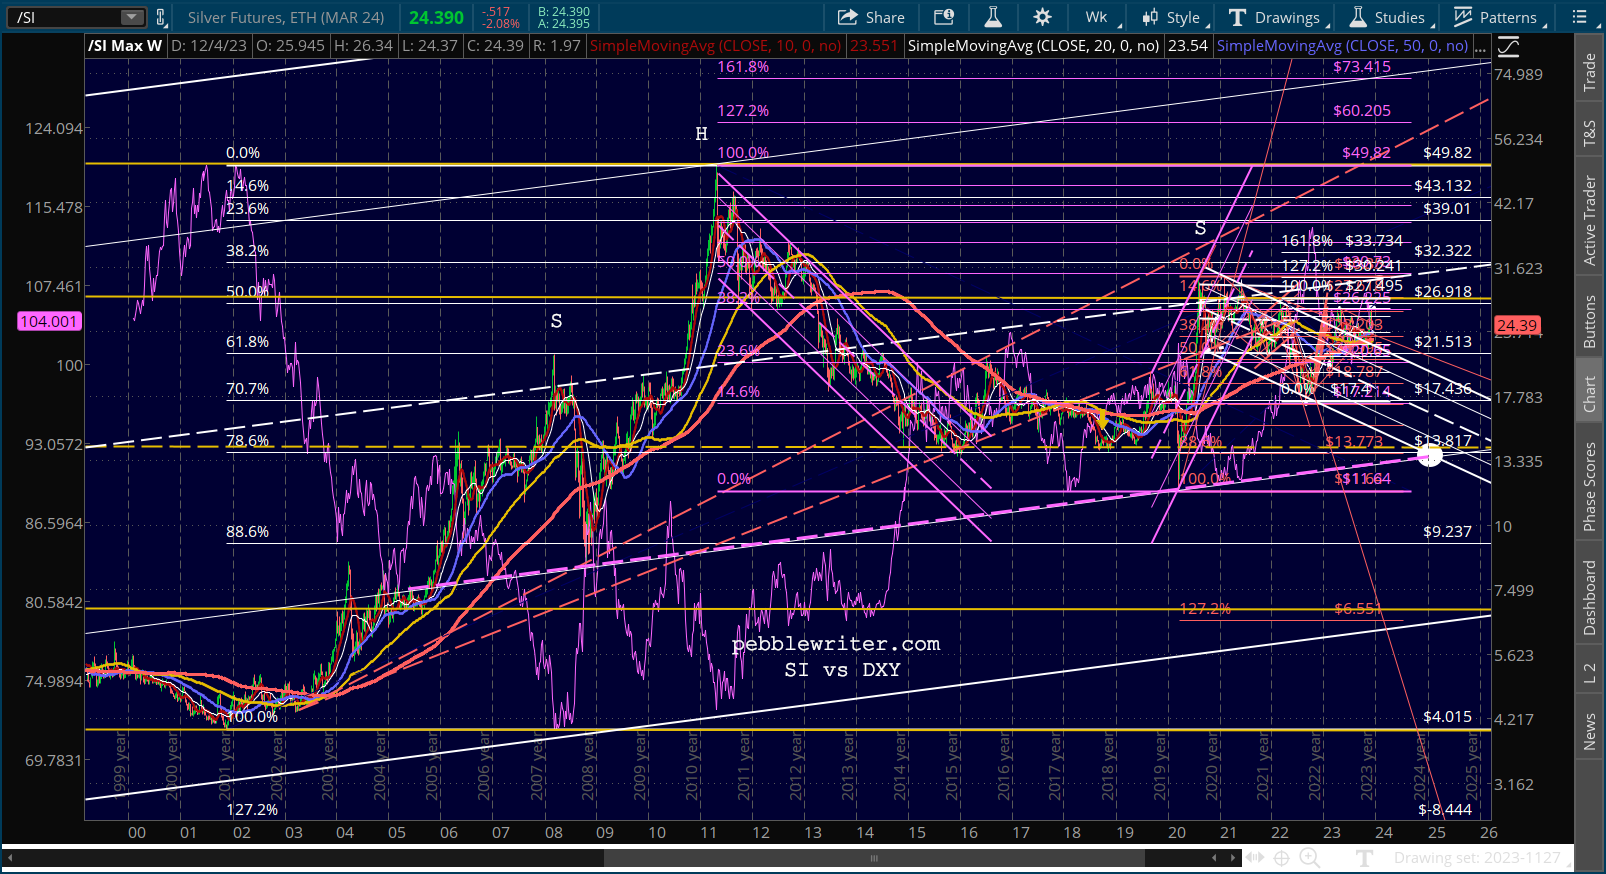Screen dimensions: 1606x874
Task: Open the flask Product Depth icon
Action: 993,17
